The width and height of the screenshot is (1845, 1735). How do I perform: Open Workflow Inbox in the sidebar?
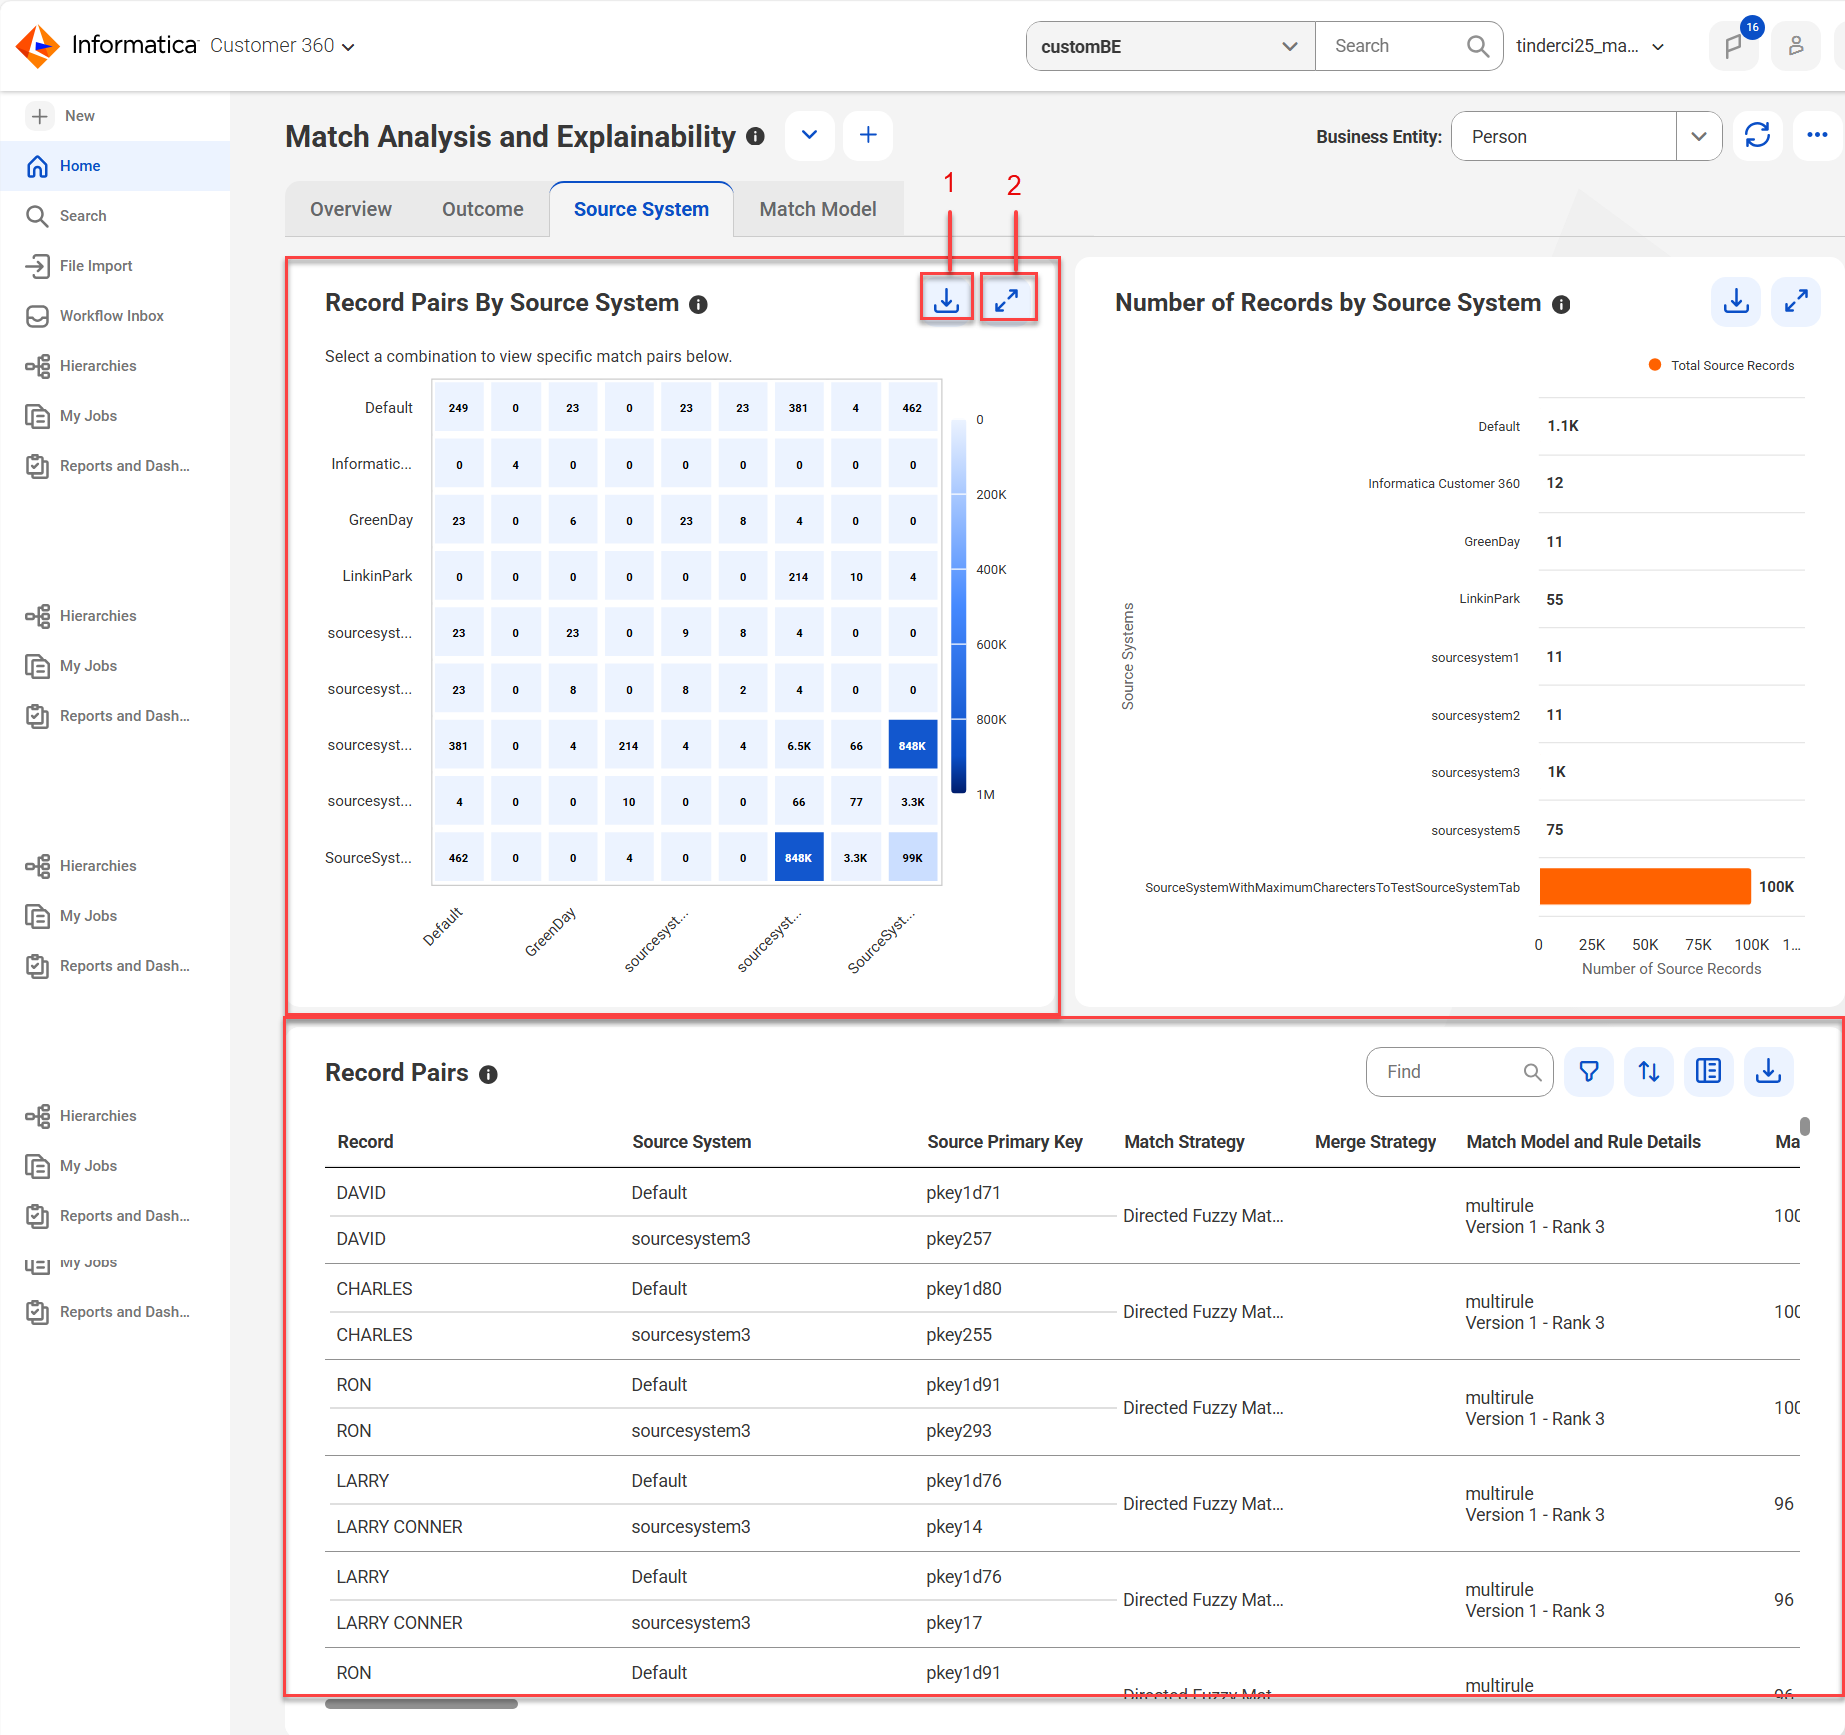coord(115,316)
